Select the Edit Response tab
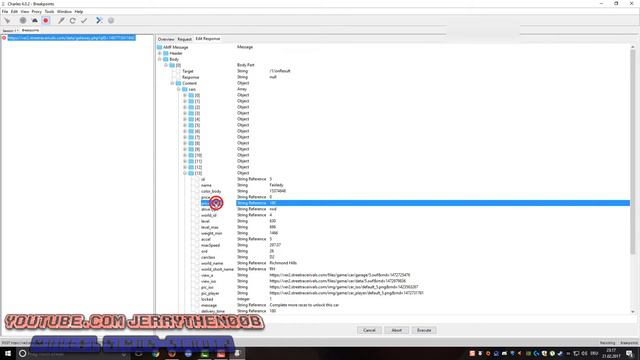This screenshot has height=360, width=640. [208, 39]
